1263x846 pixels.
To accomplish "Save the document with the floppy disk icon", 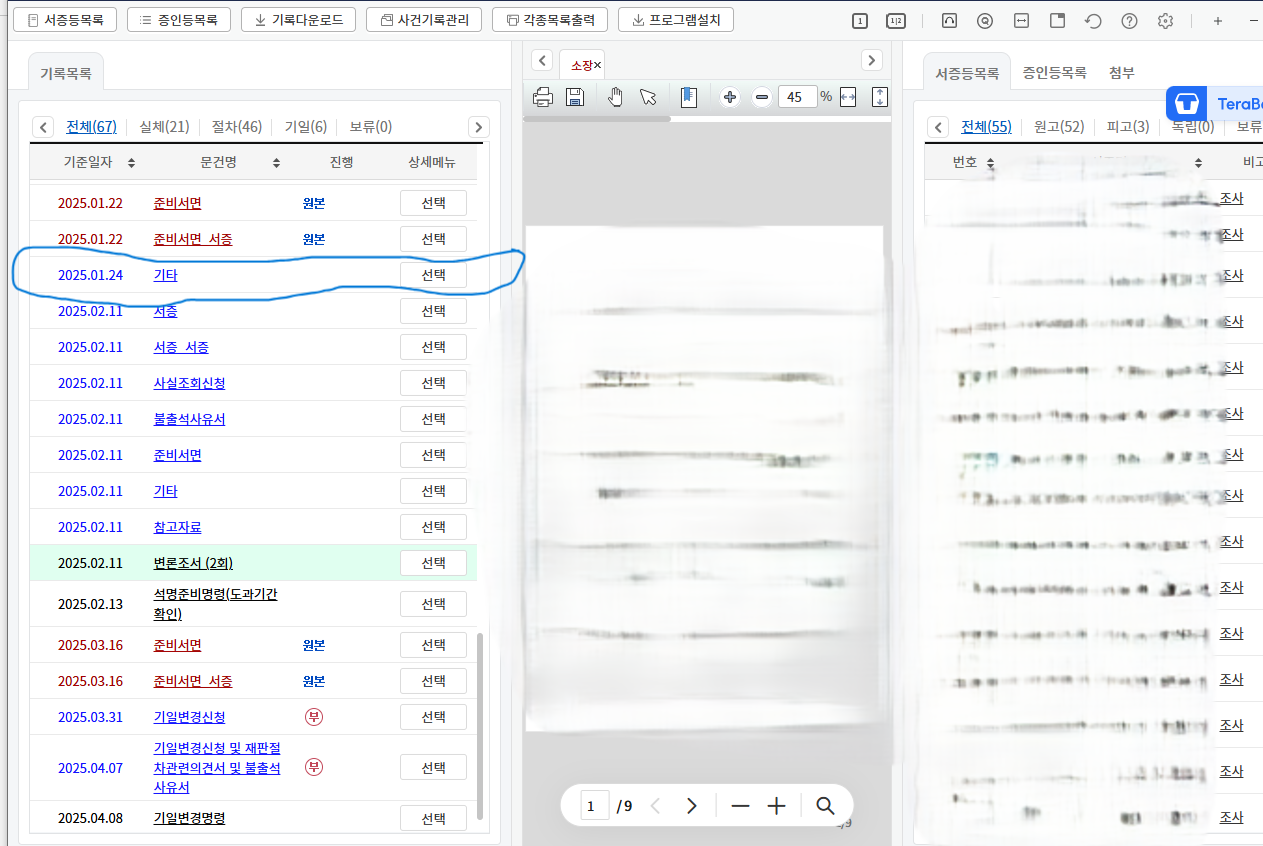I will click(575, 96).
